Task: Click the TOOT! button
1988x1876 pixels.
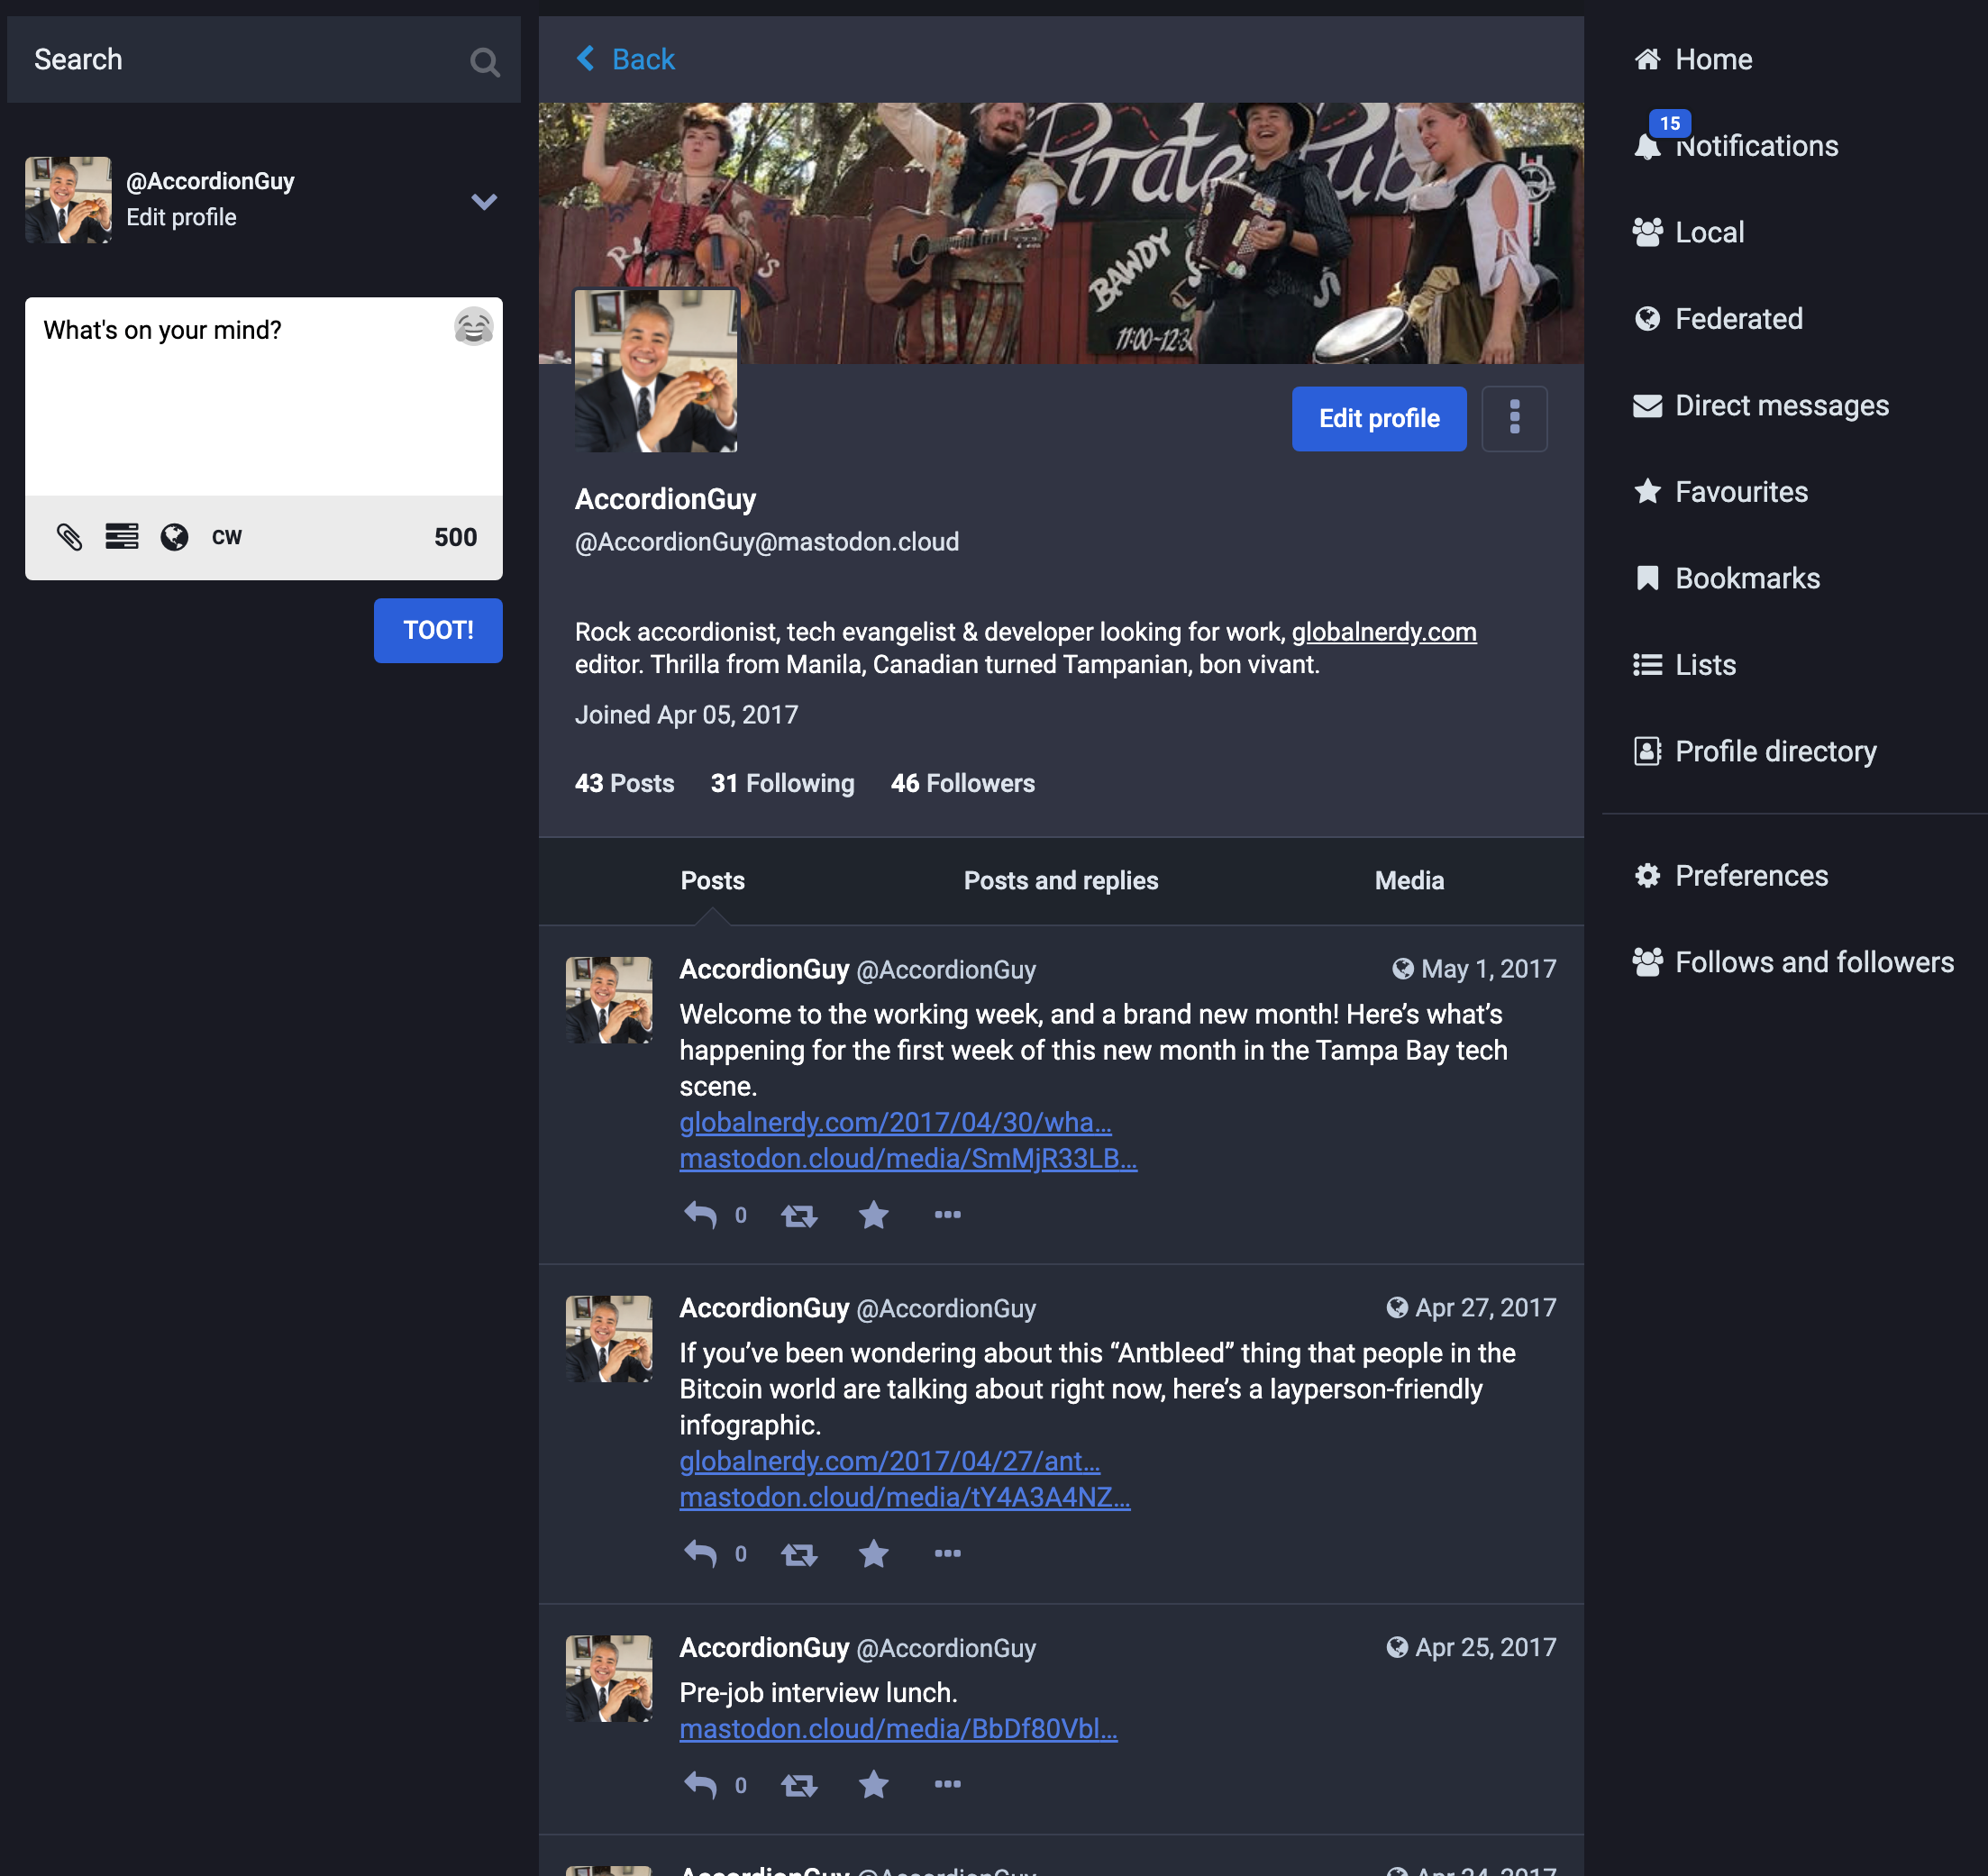Action: pyautogui.click(x=438, y=630)
